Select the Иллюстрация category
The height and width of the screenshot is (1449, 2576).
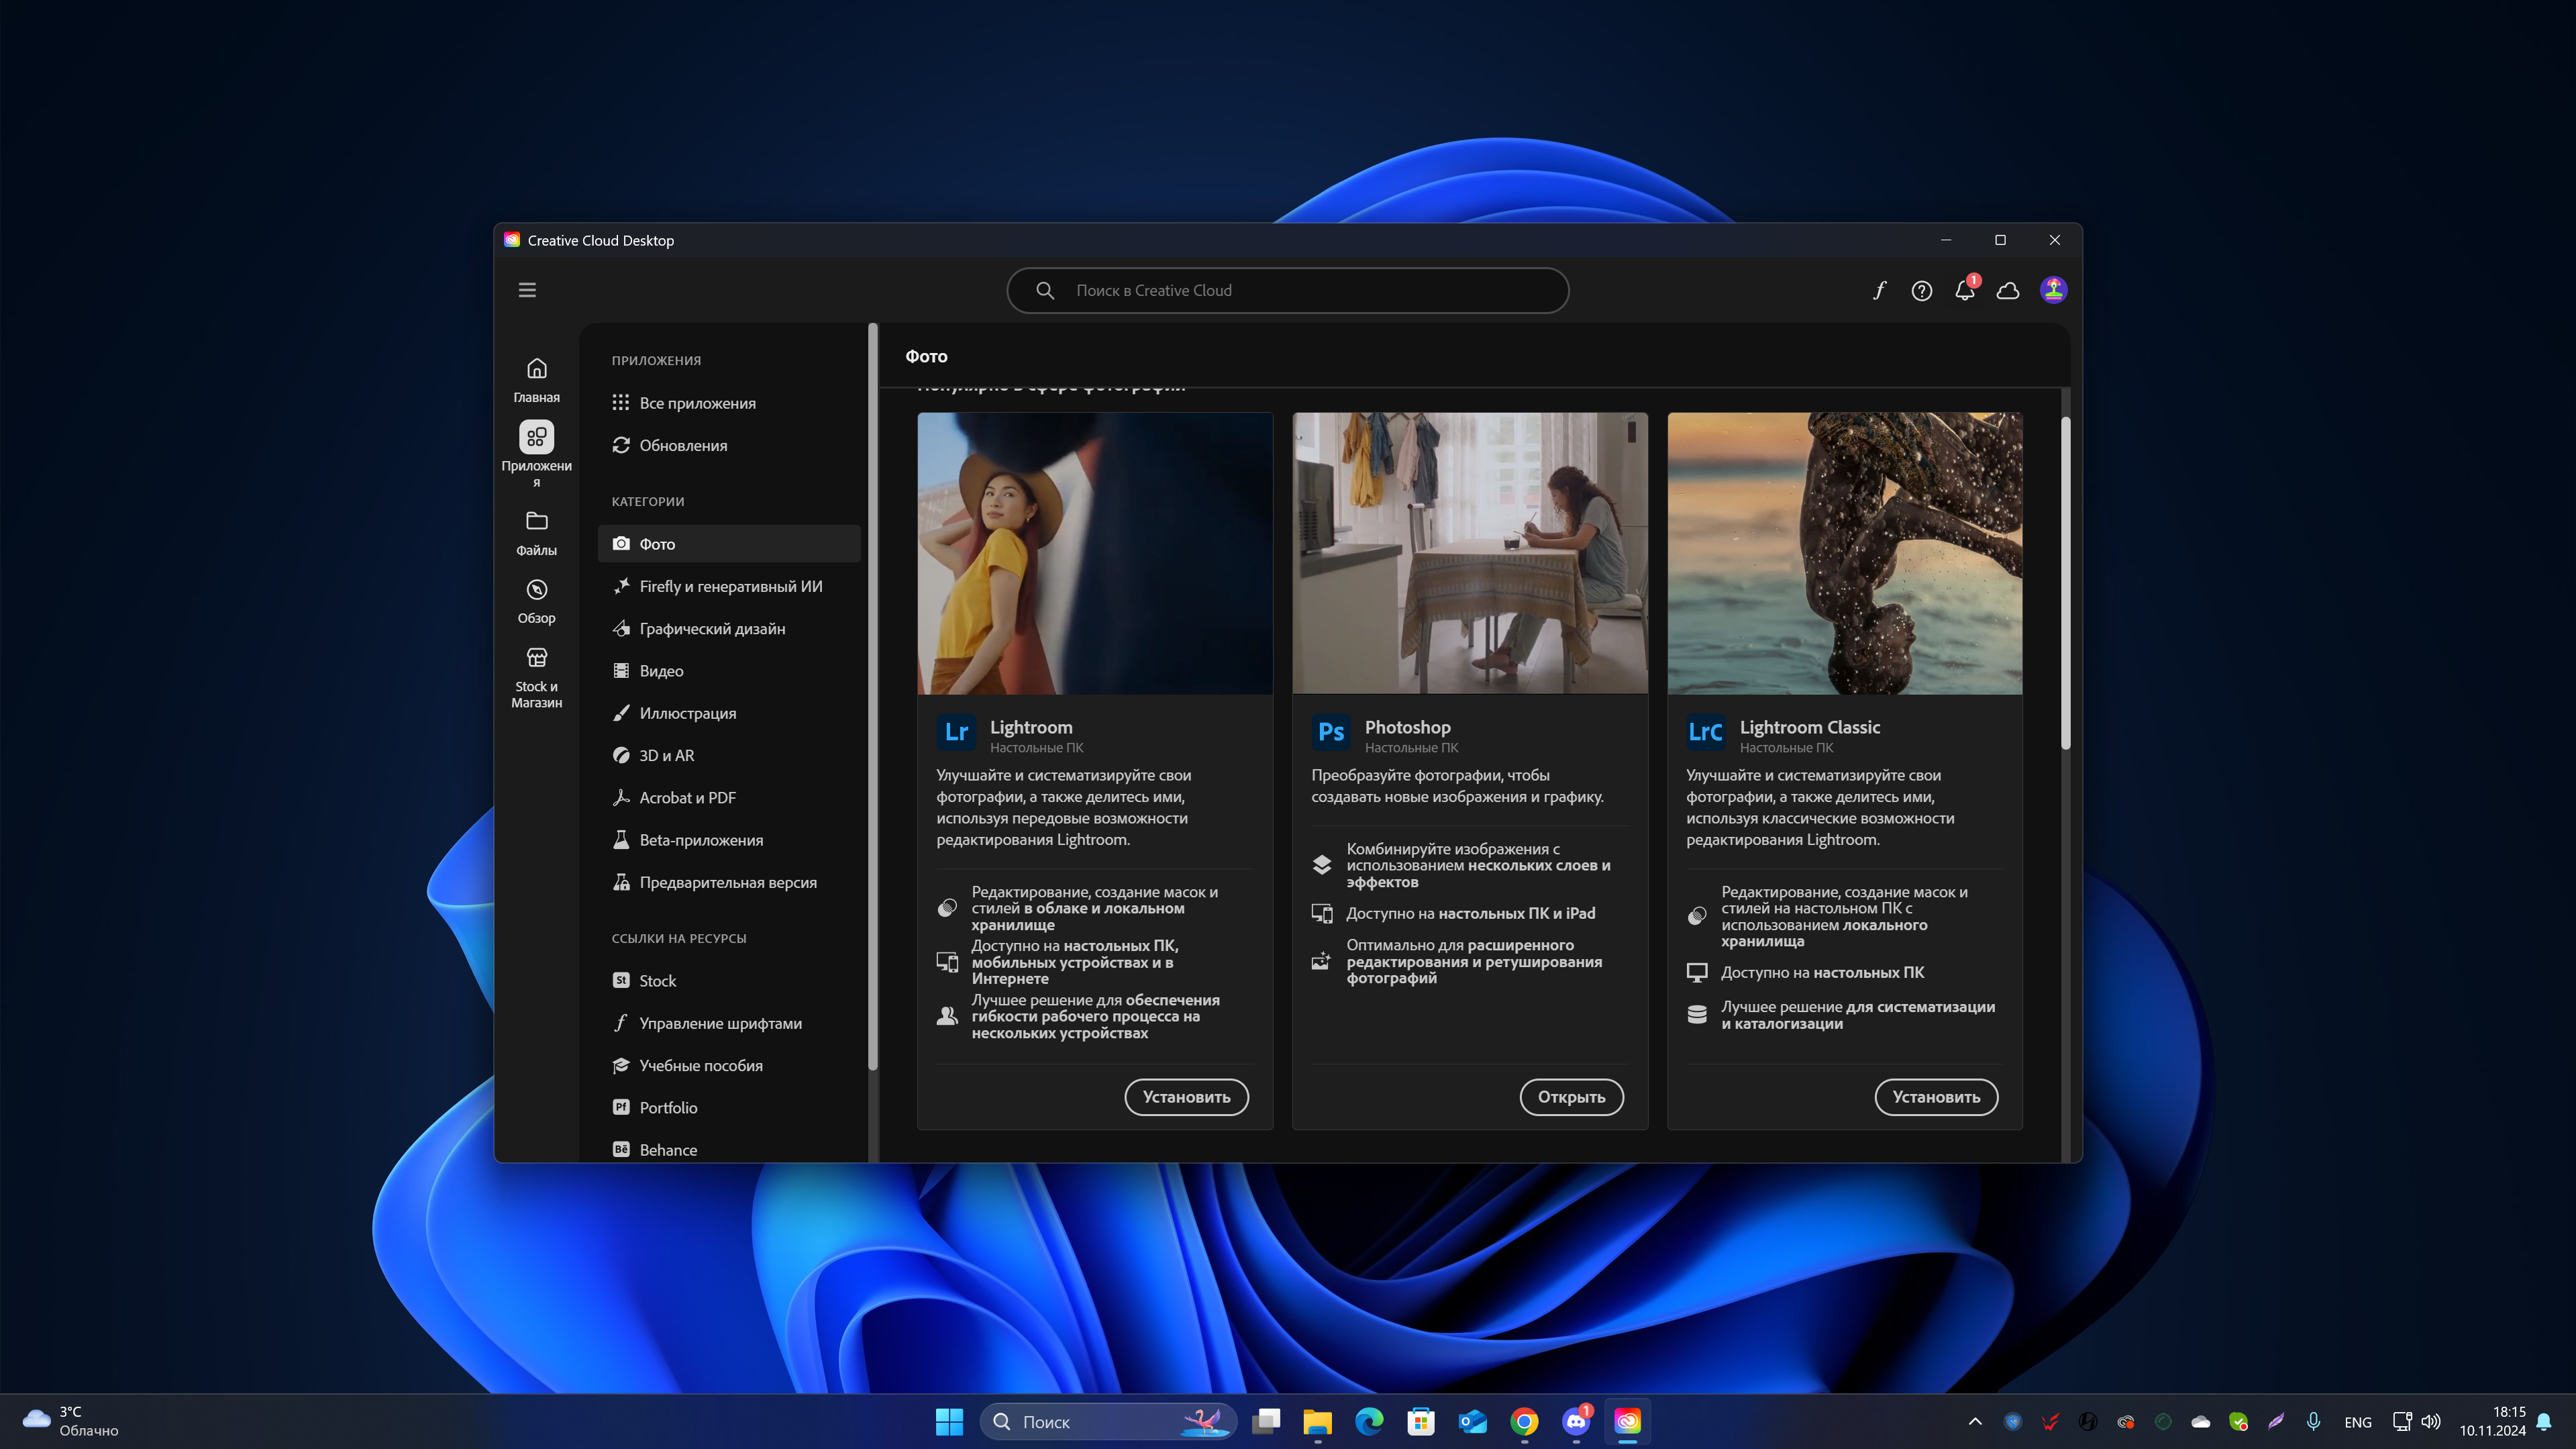point(729,713)
